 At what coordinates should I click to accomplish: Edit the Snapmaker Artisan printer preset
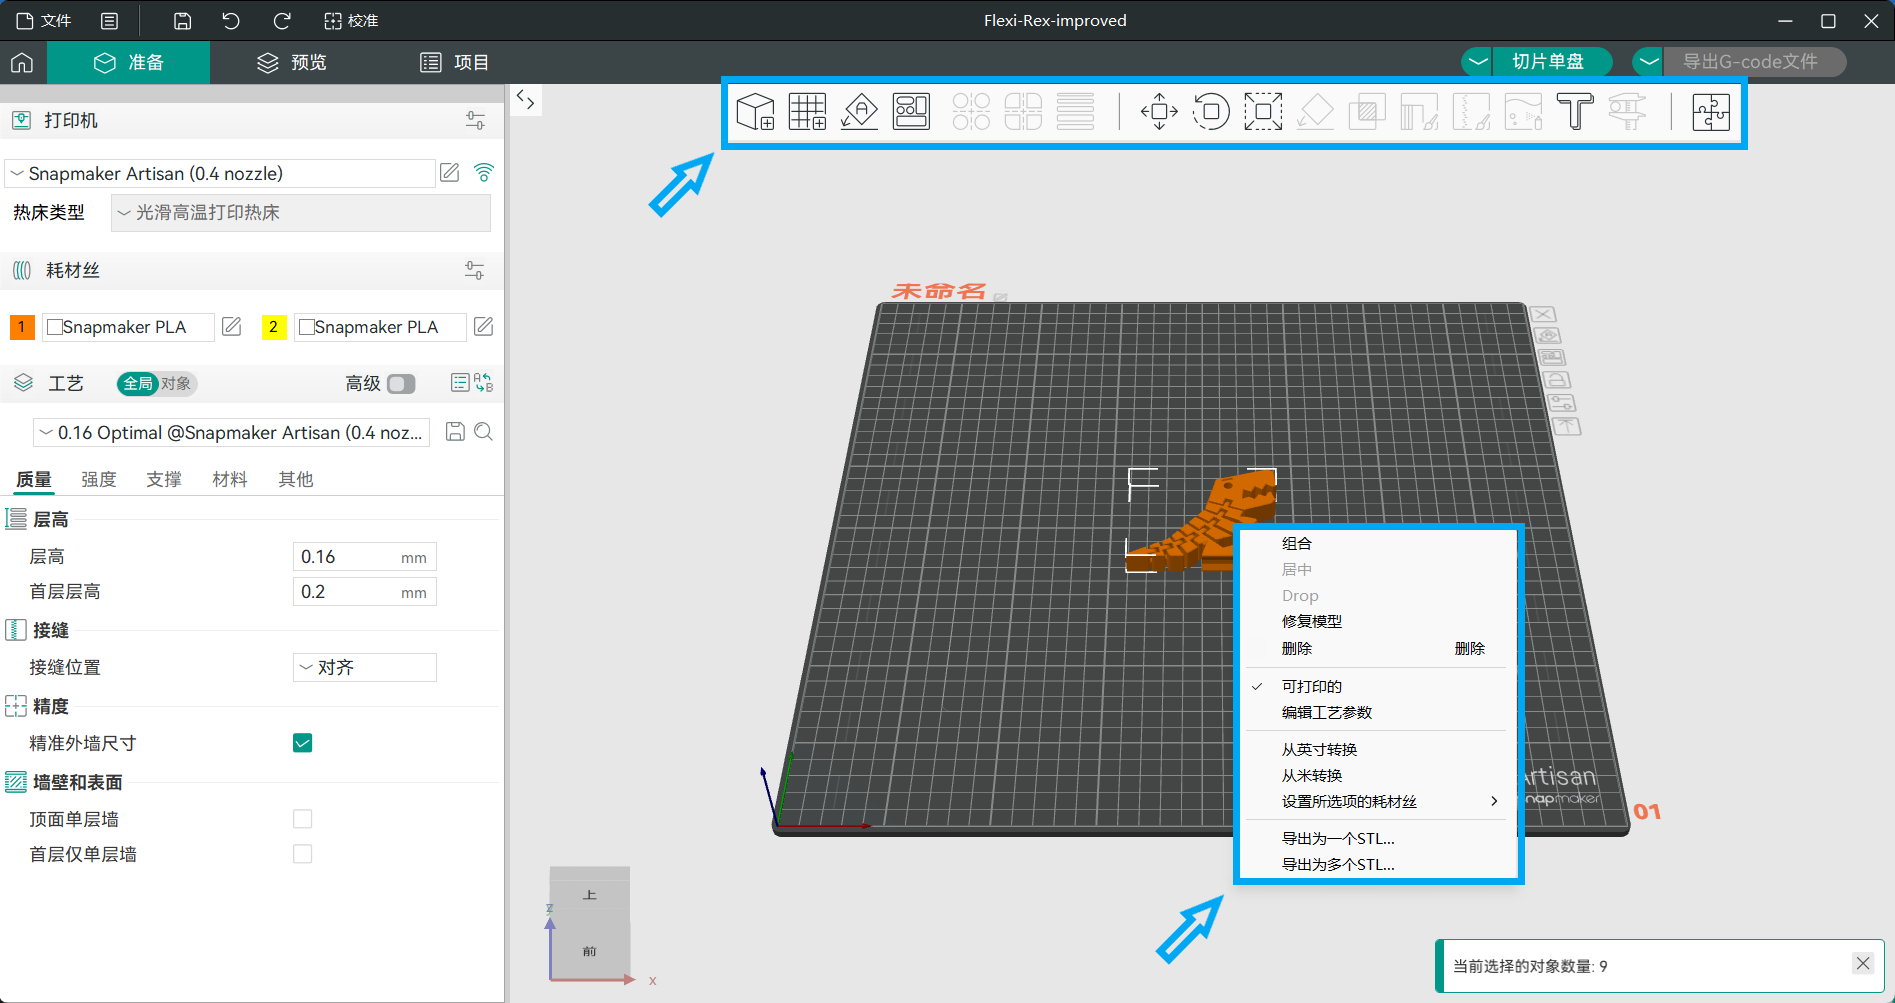(450, 173)
